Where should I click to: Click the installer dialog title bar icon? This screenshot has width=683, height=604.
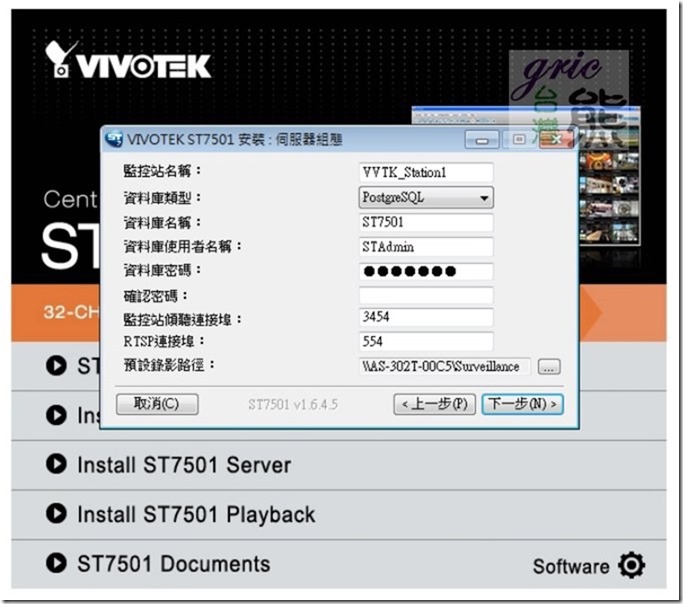(114, 139)
